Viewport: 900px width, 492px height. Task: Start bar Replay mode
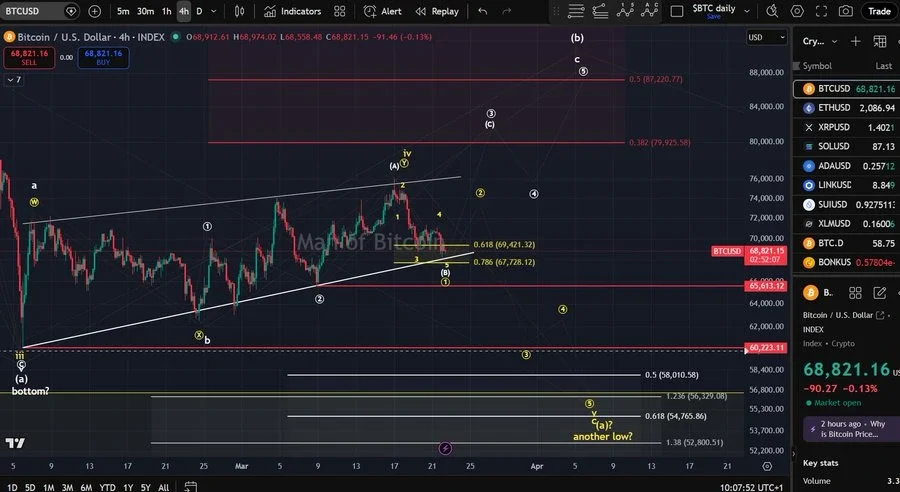click(437, 11)
